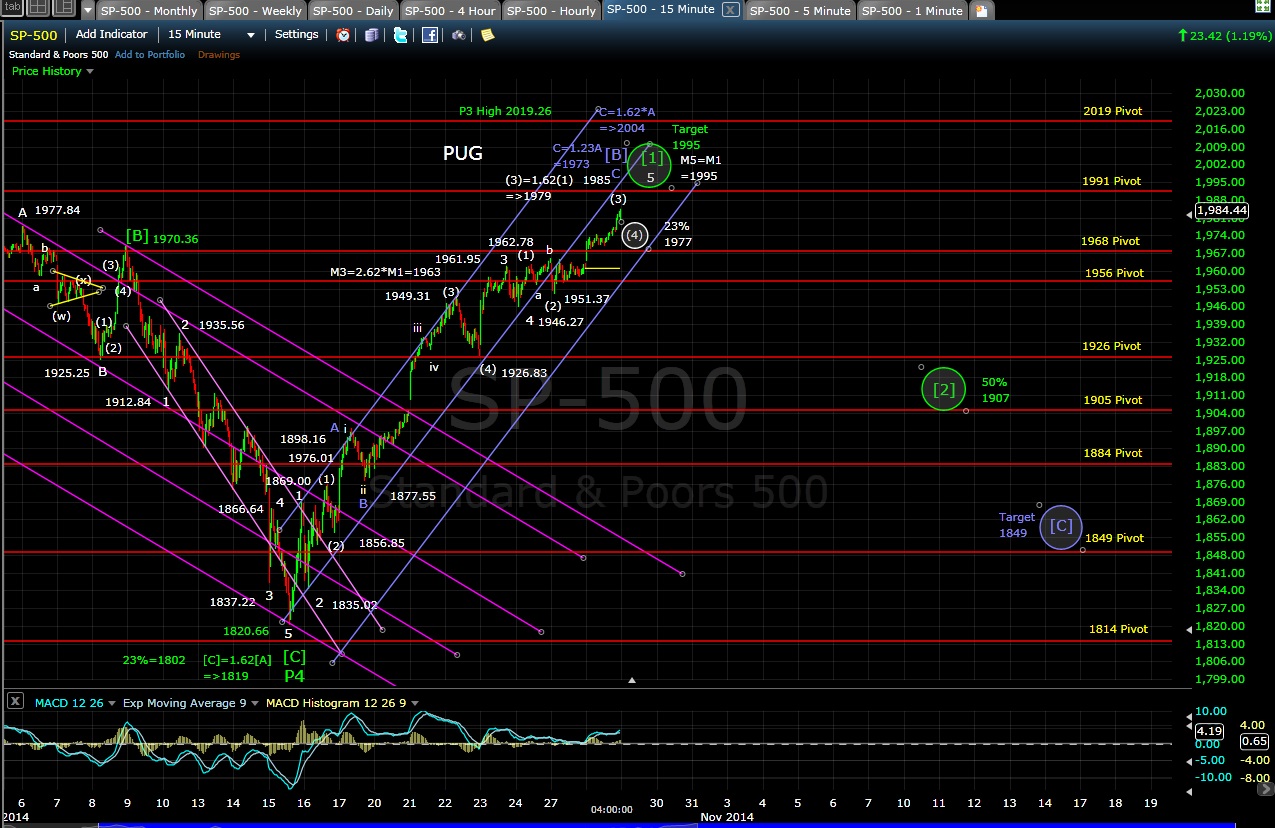Close the SP-500 15 Minute tab
Screen dimensions: 1275x828
[731, 10]
